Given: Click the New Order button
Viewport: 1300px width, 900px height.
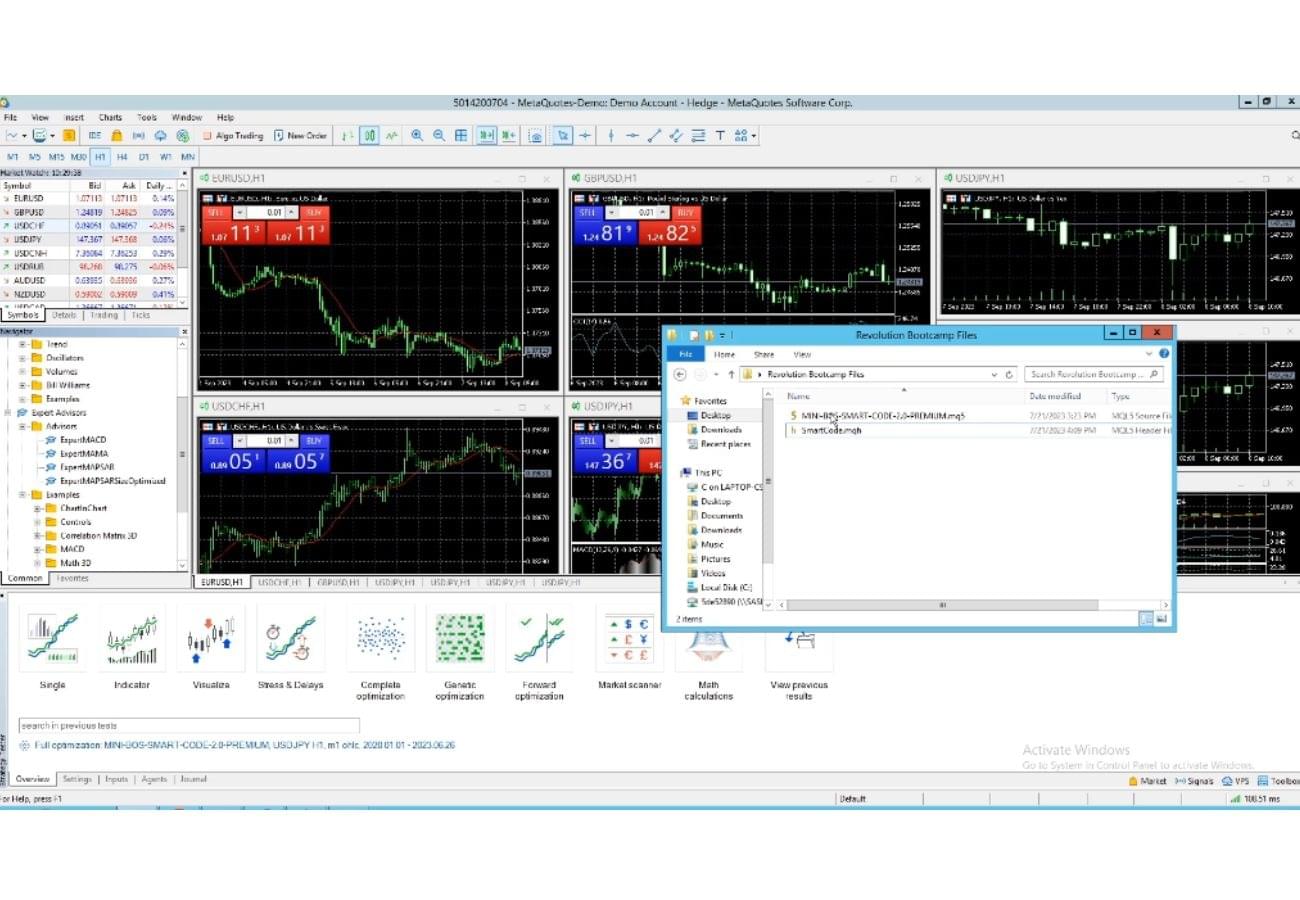Looking at the screenshot, I should tap(300, 136).
